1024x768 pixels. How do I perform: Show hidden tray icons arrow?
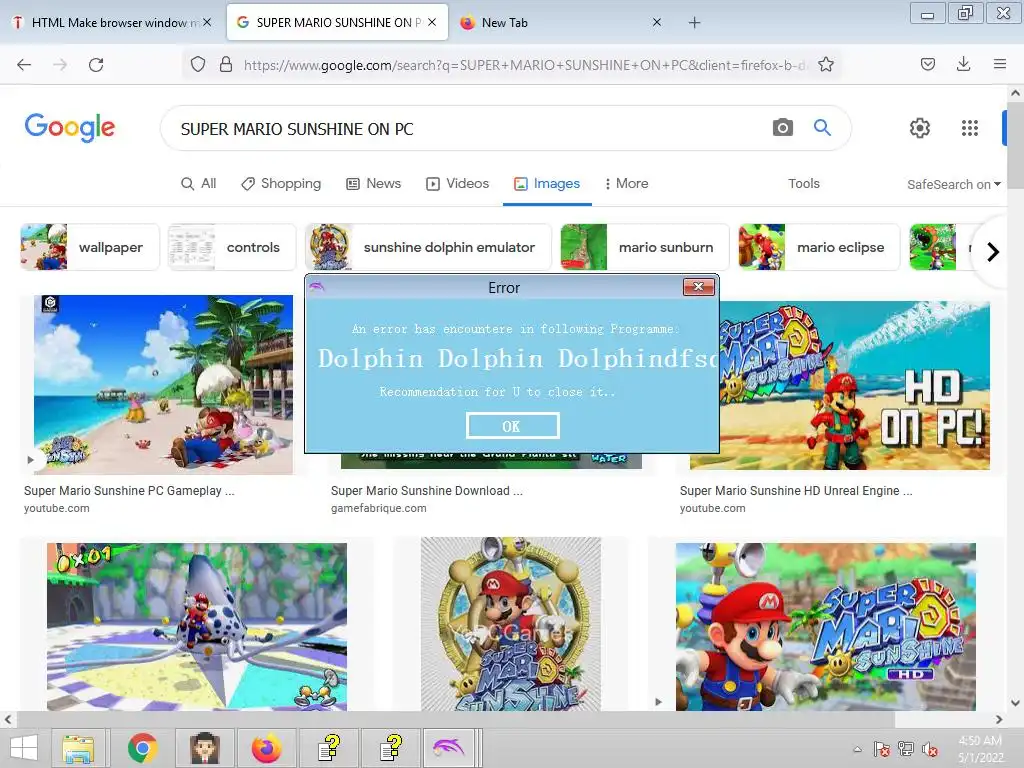click(857, 749)
